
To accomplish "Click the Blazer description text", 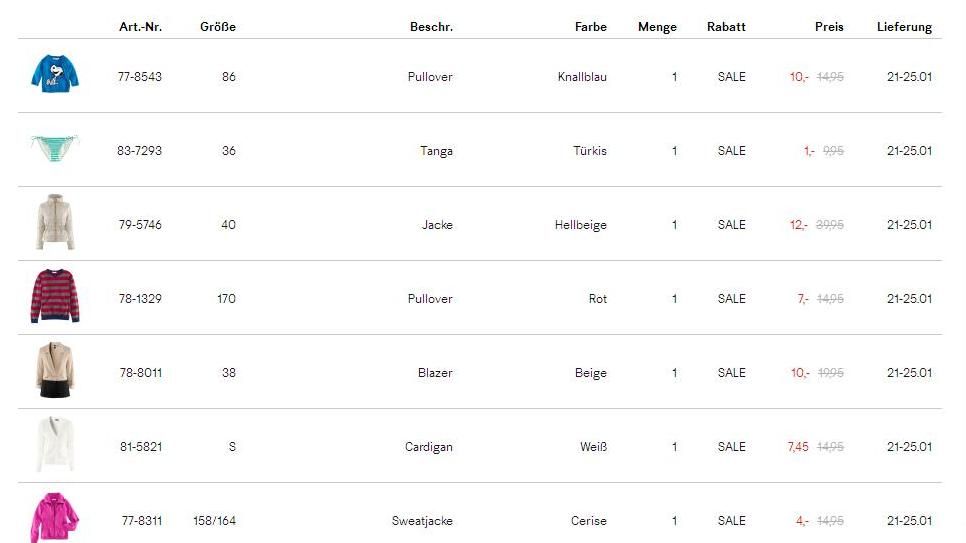I will 435,373.
